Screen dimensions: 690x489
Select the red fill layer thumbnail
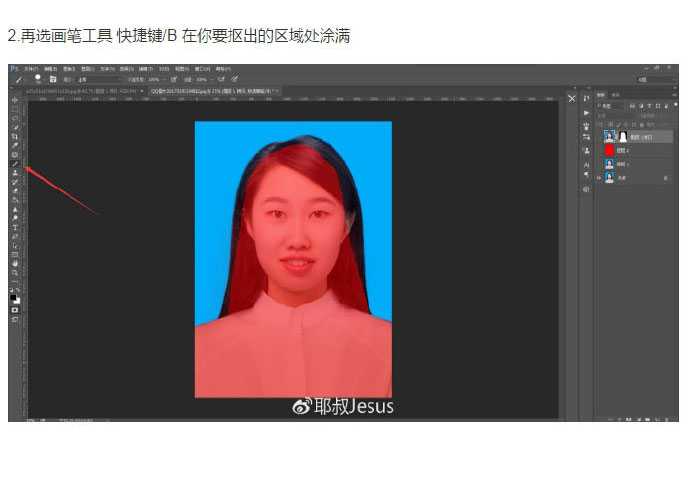point(609,151)
